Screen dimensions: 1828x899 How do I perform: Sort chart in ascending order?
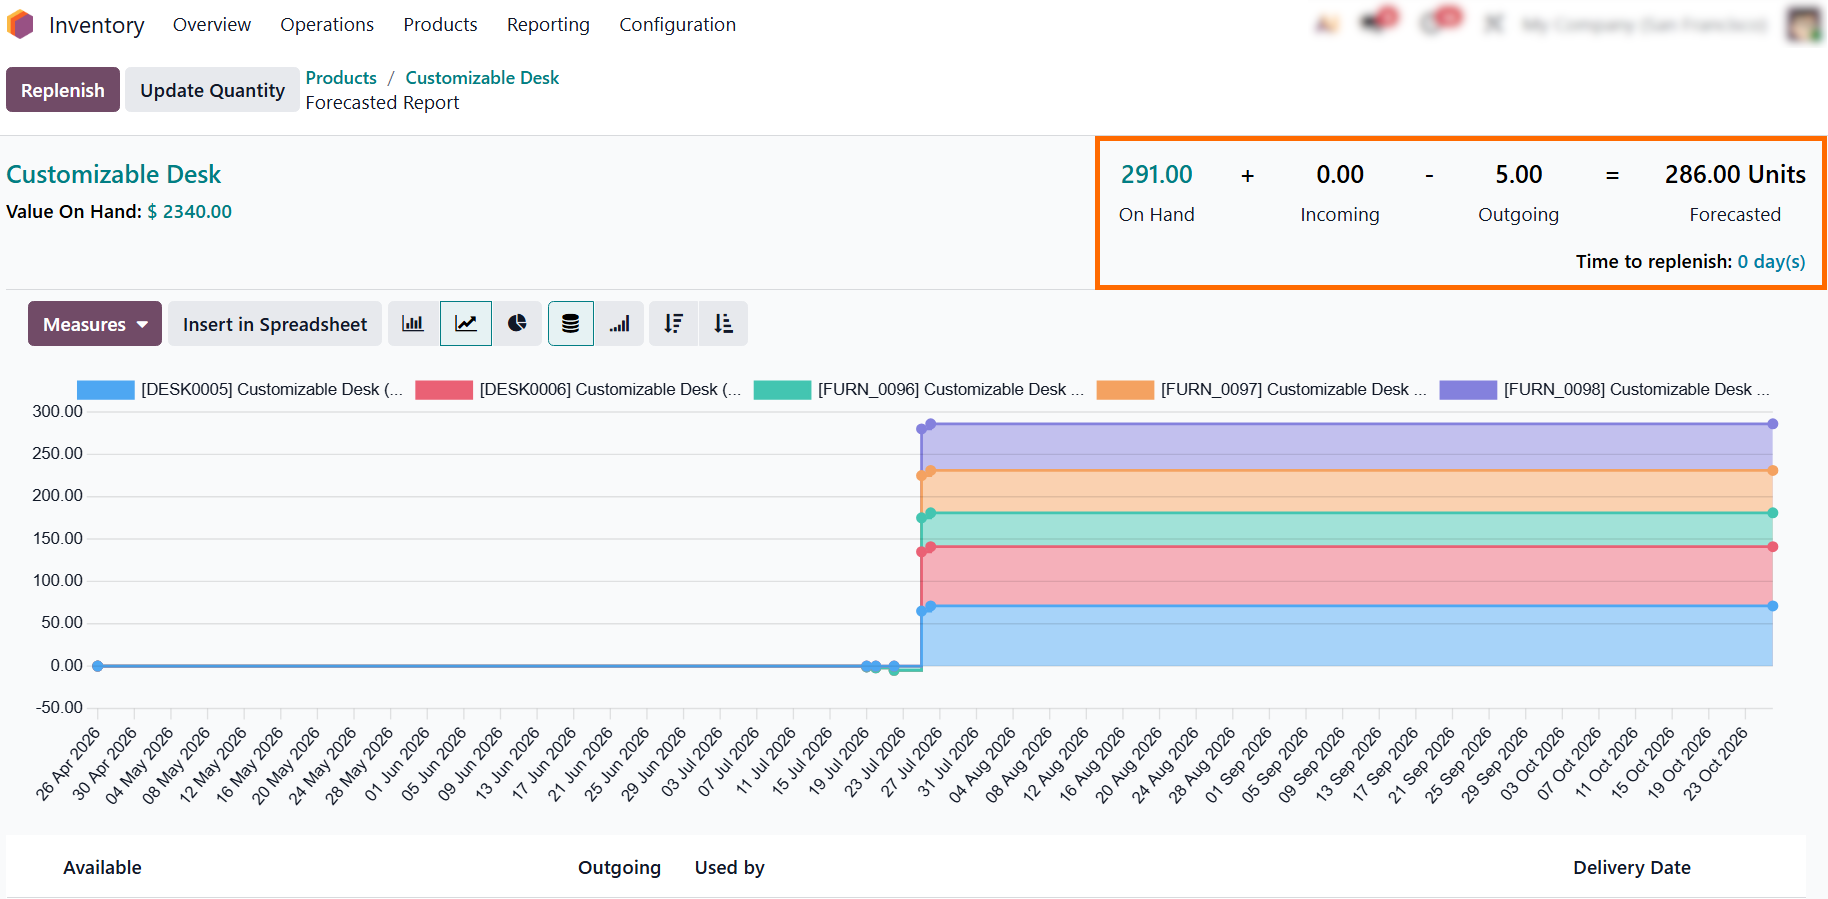[723, 324]
